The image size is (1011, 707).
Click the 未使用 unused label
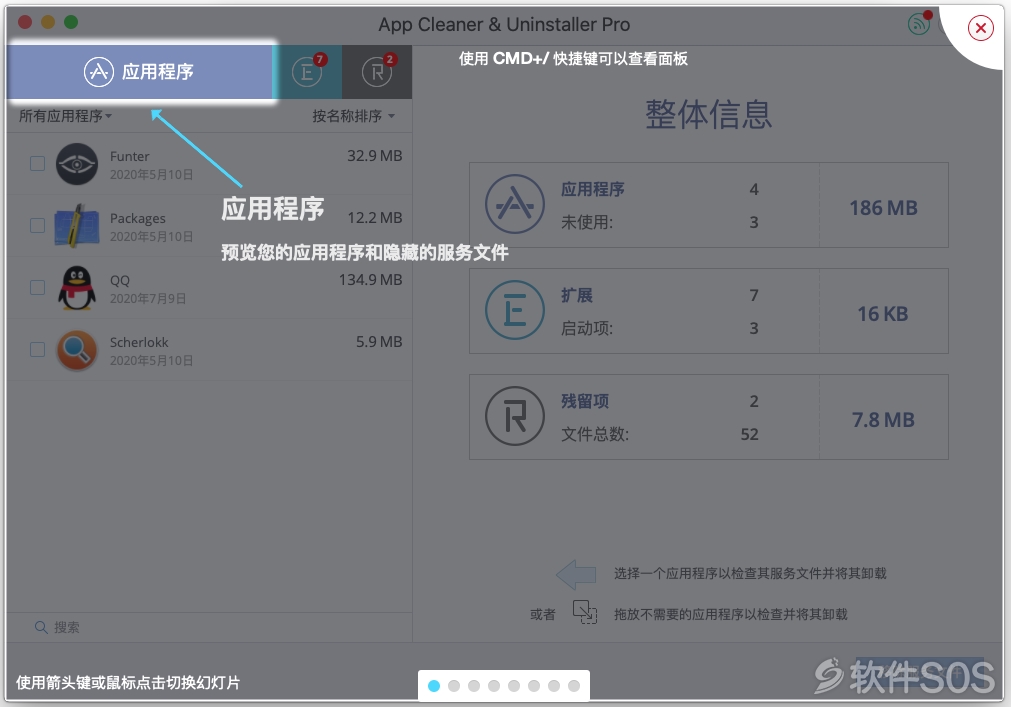click(587, 222)
